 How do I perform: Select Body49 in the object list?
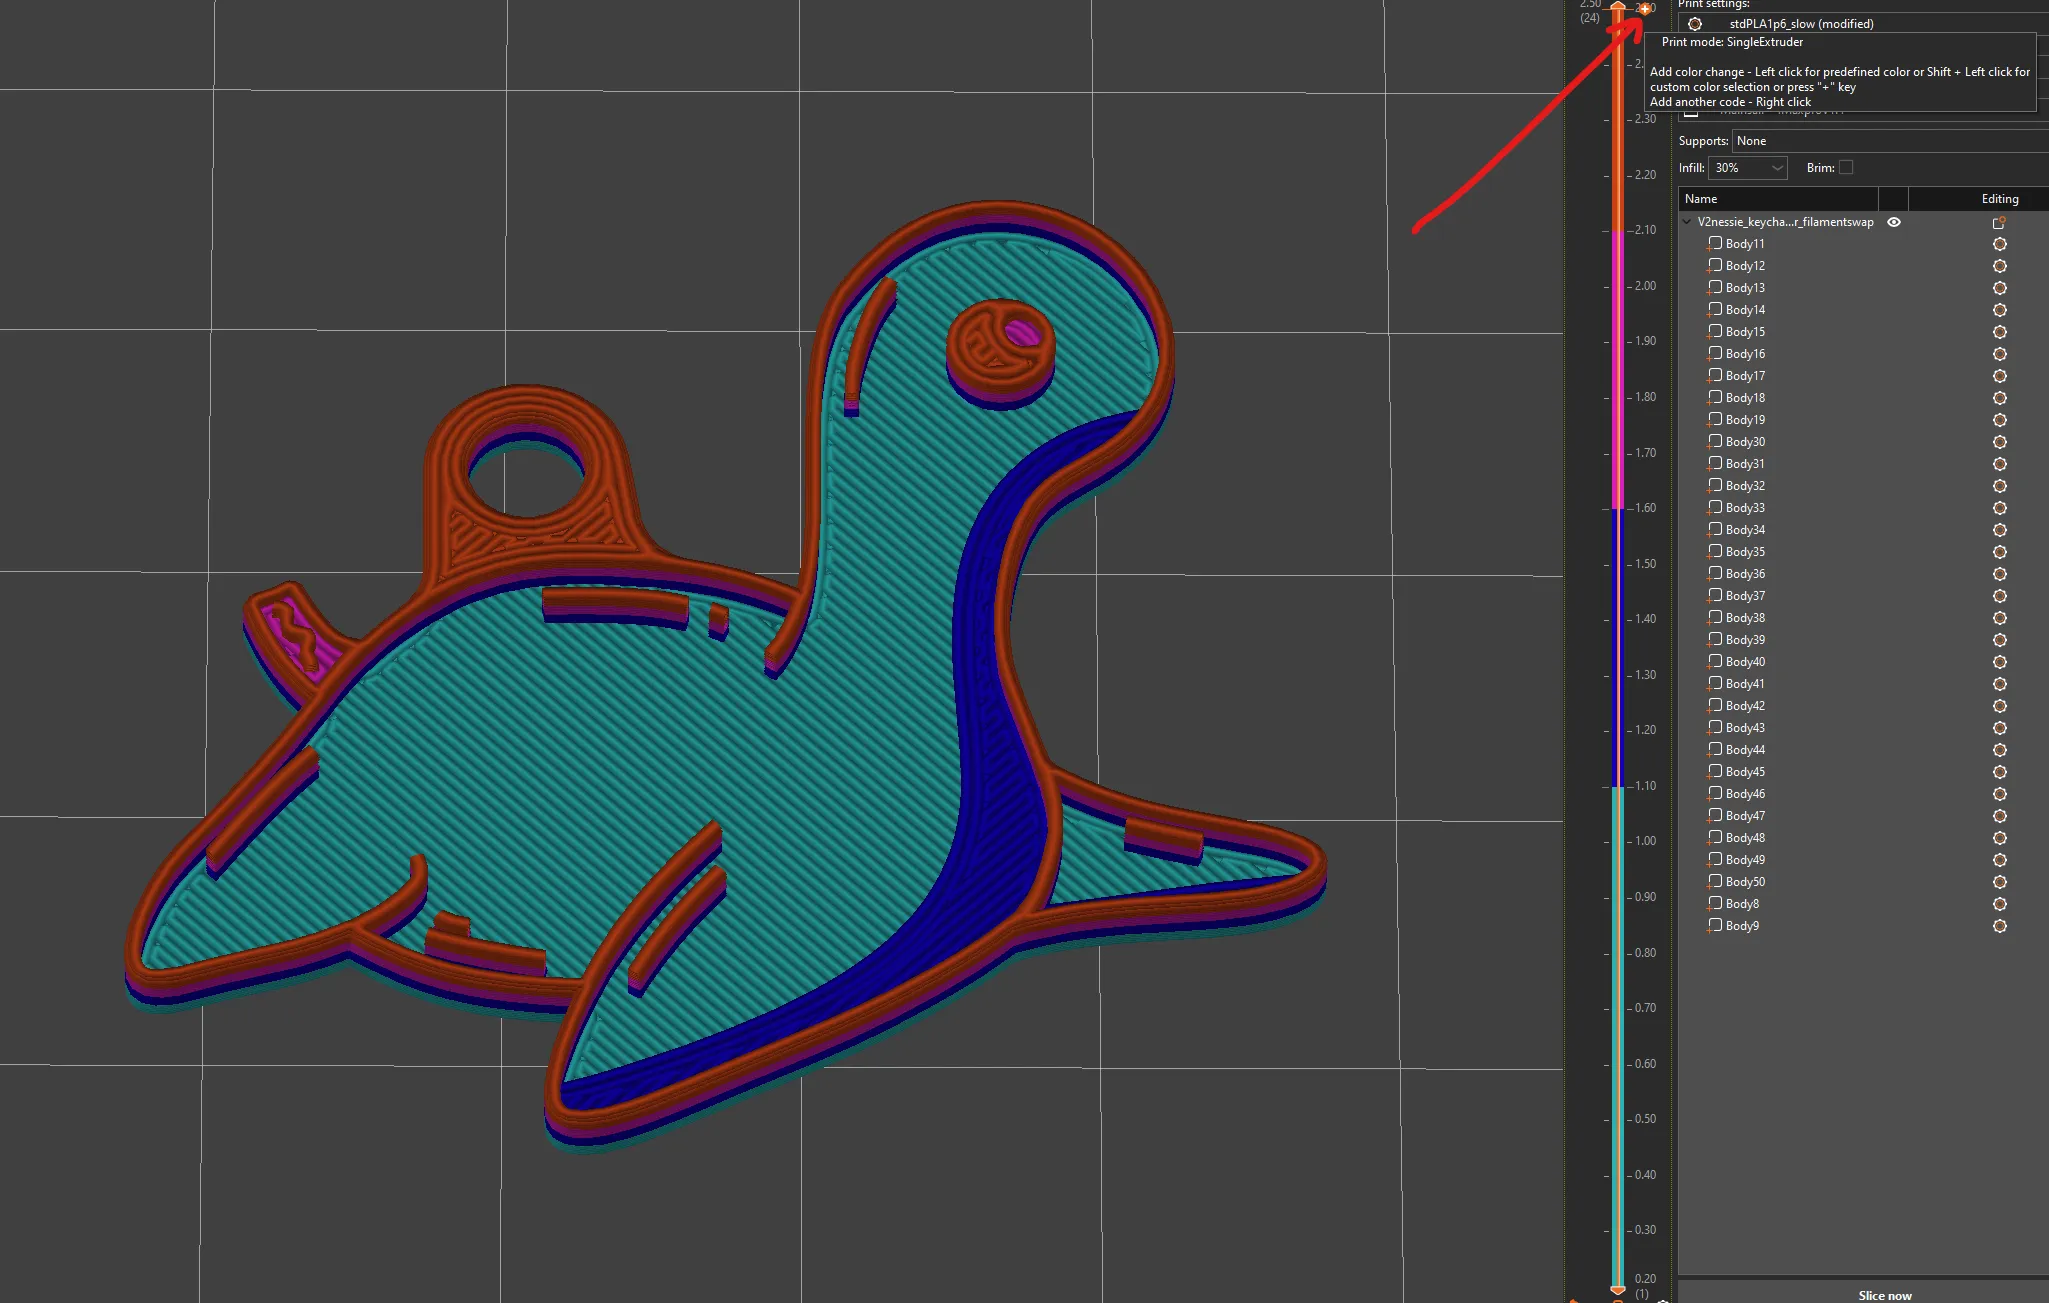point(1745,860)
